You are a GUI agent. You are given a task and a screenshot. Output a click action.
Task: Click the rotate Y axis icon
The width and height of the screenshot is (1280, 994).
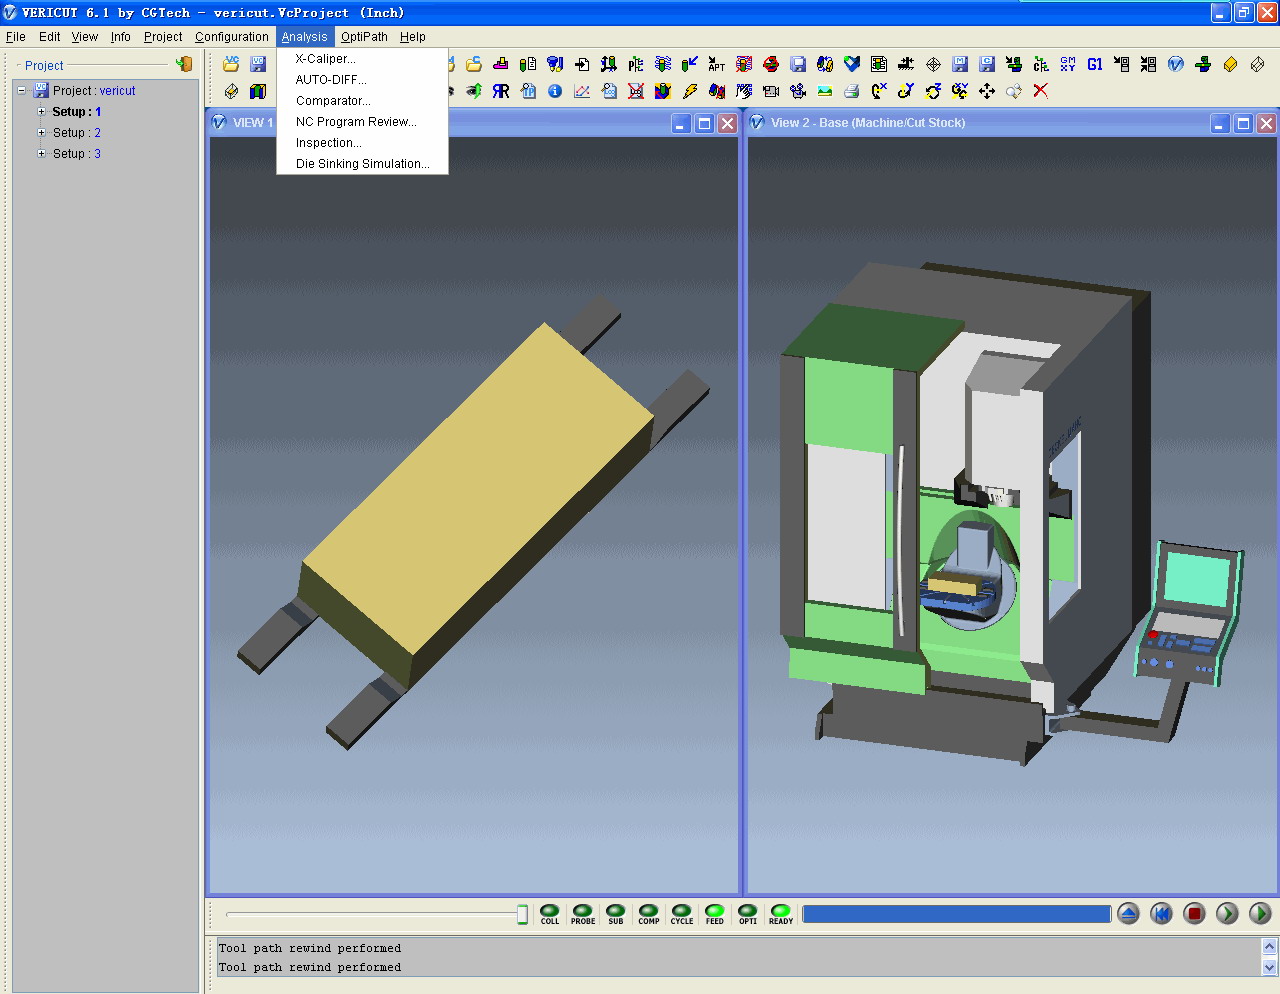(x=906, y=91)
